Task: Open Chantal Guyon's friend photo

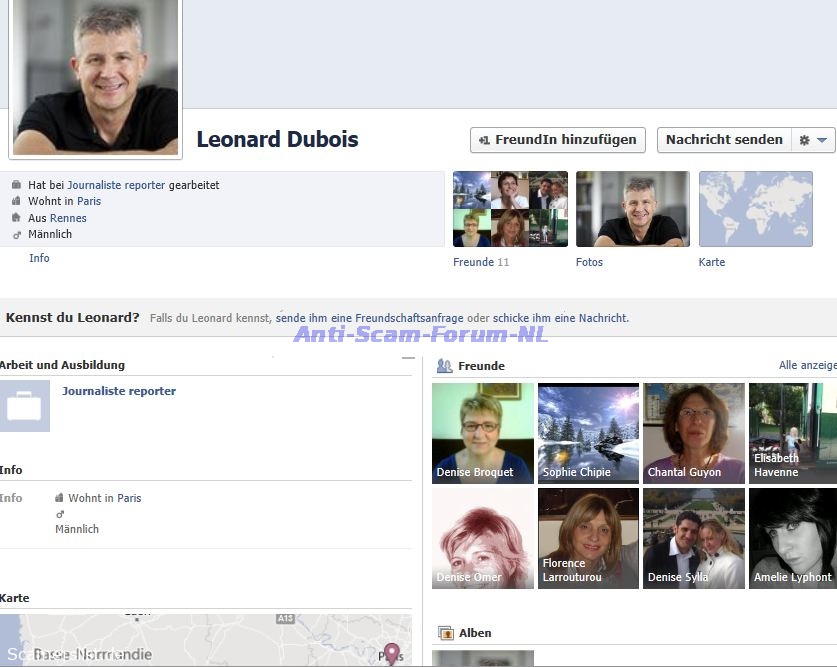Action: [693, 433]
